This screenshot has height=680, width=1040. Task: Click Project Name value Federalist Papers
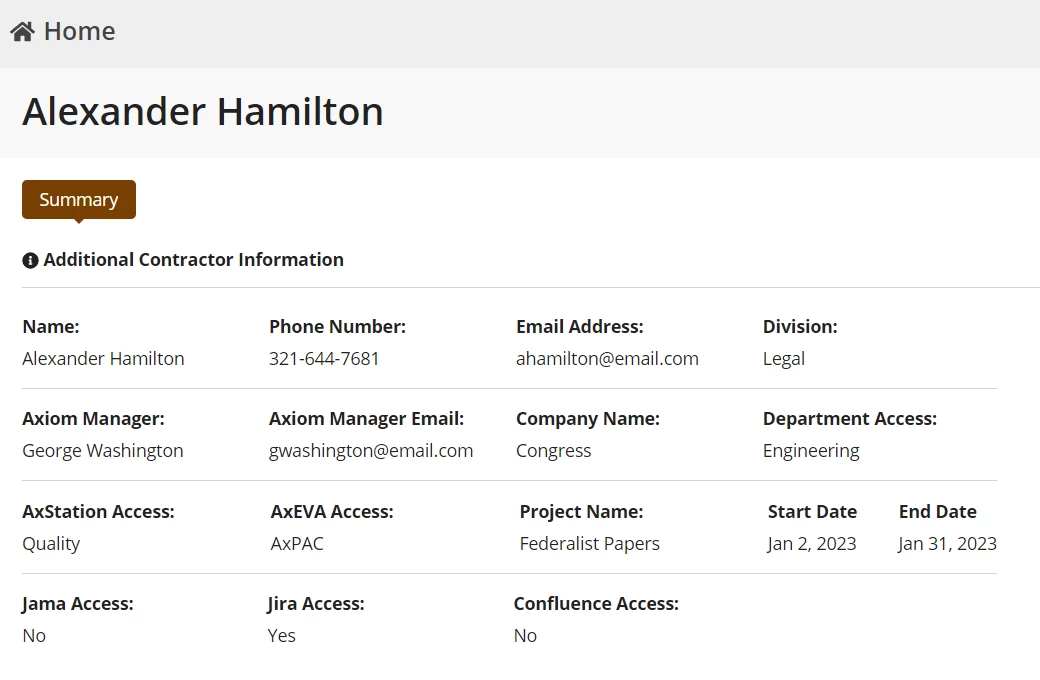tap(590, 544)
